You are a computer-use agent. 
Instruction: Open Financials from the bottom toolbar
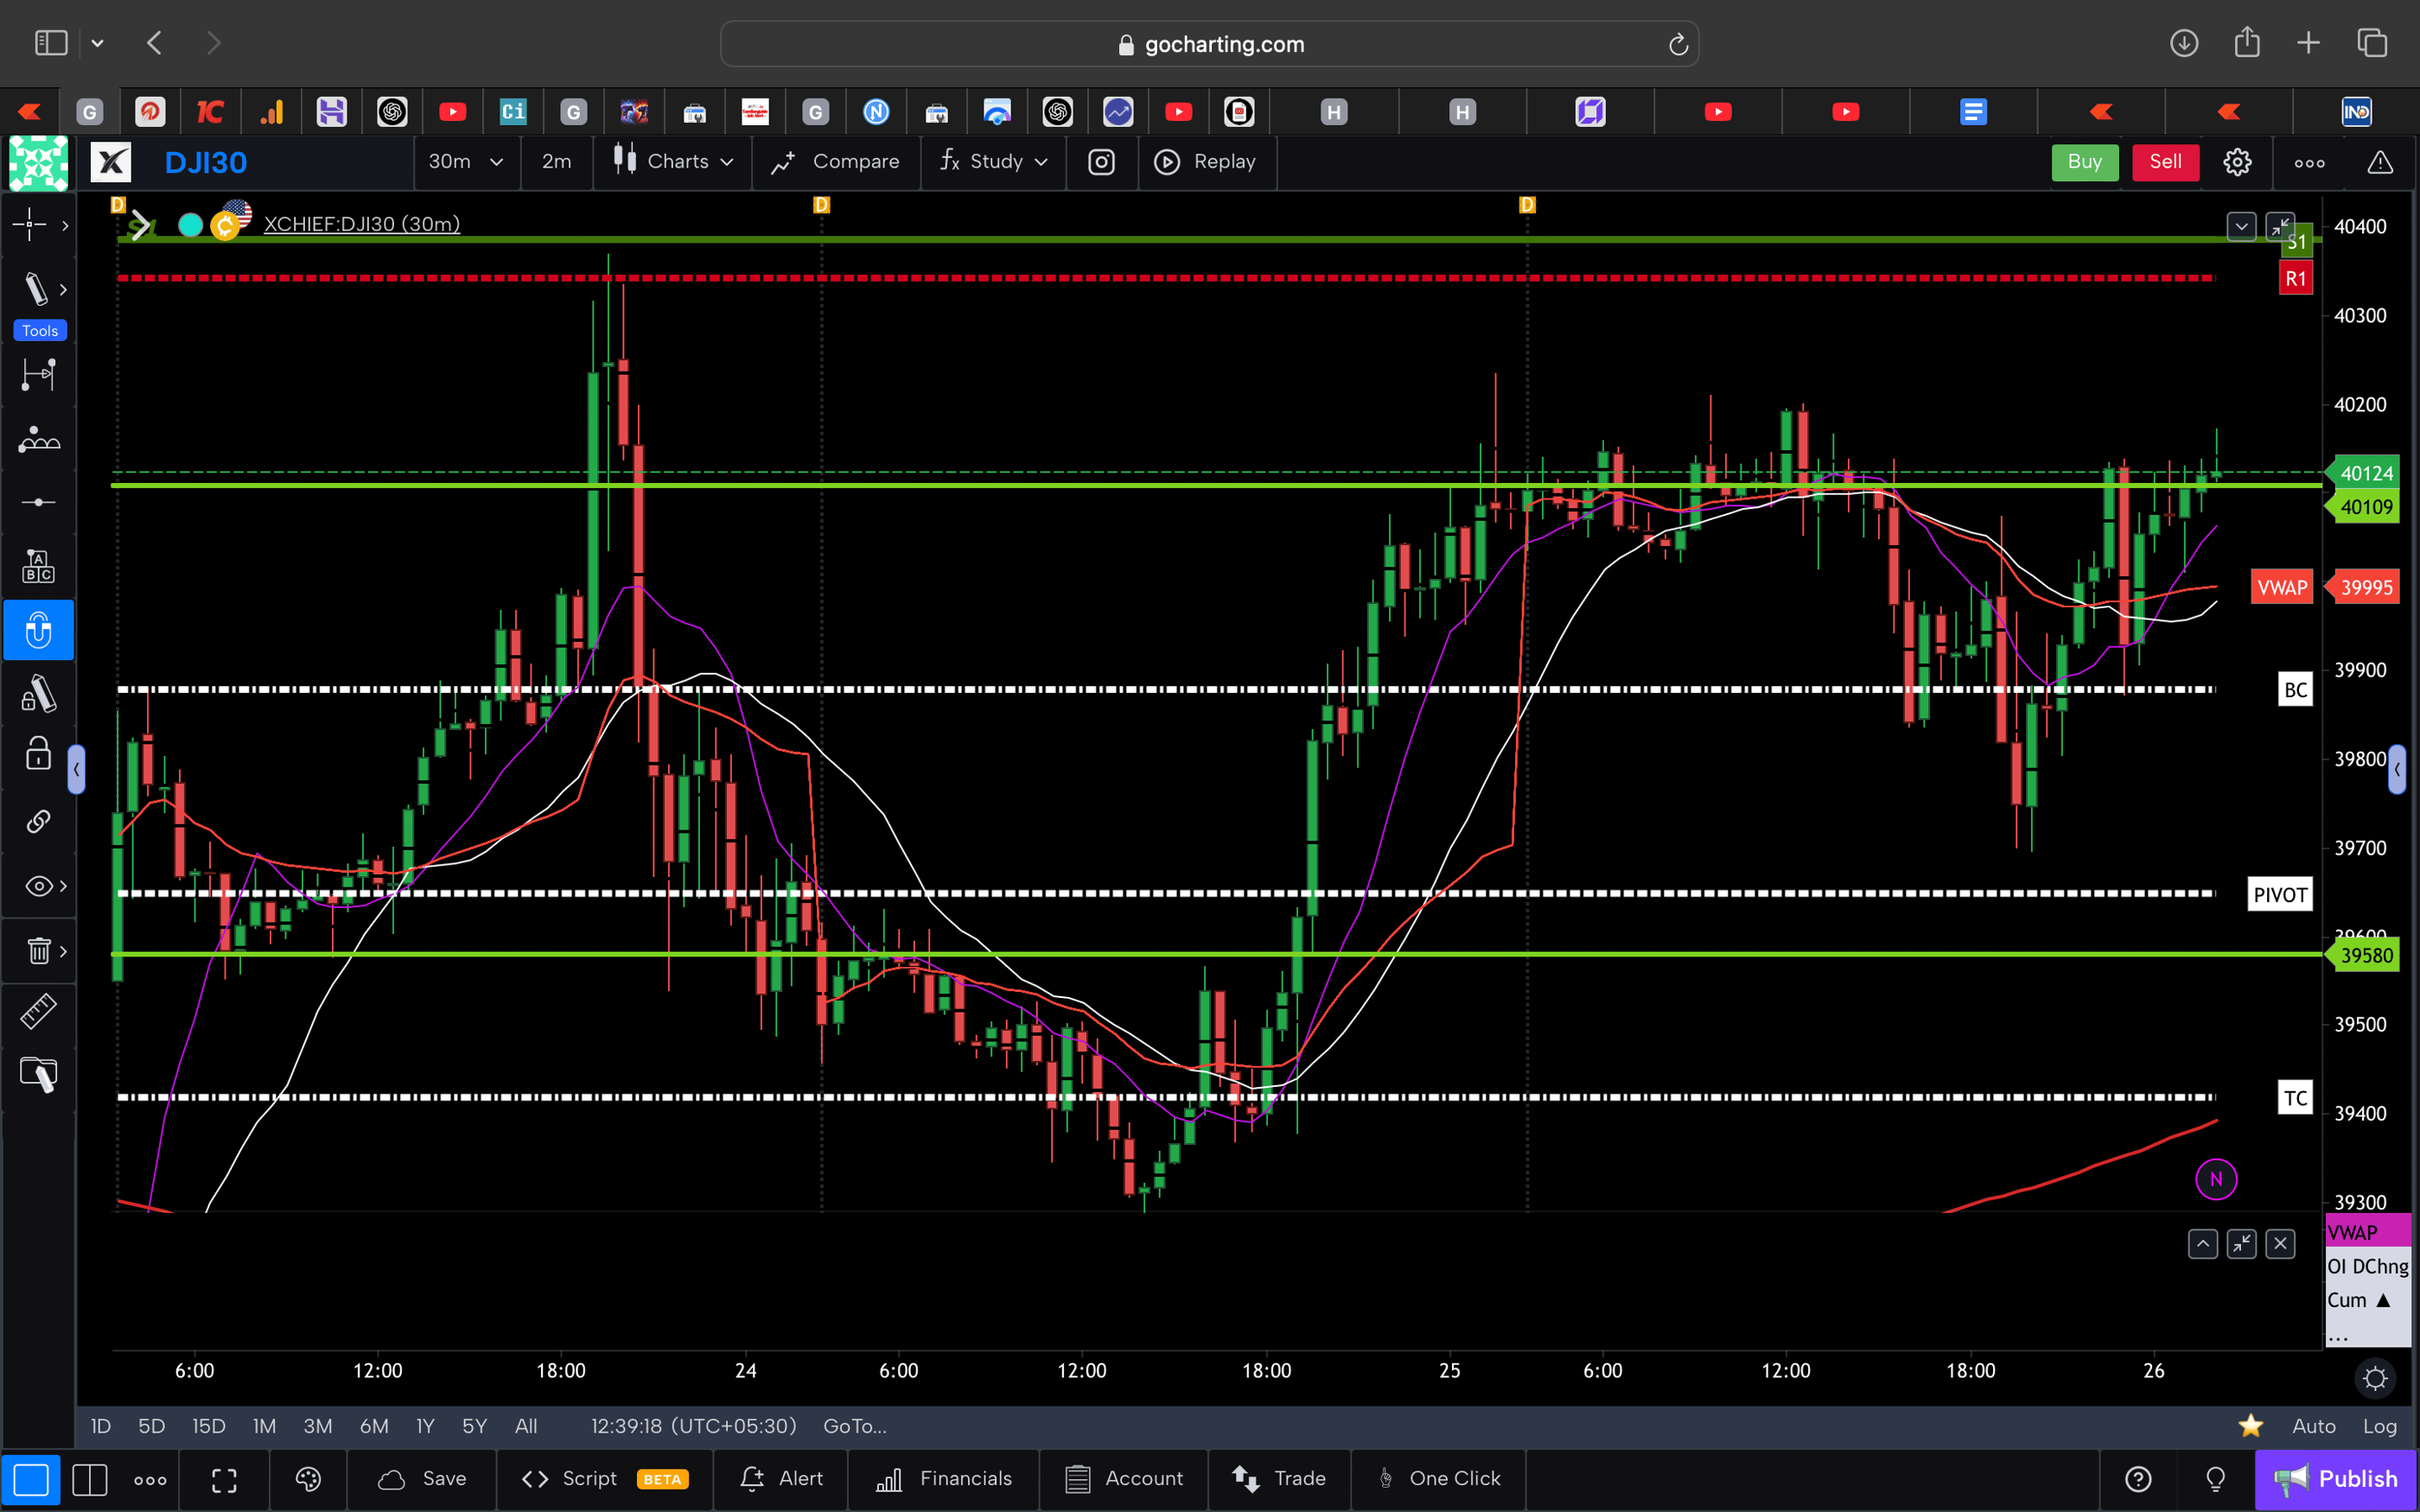pos(943,1479)
